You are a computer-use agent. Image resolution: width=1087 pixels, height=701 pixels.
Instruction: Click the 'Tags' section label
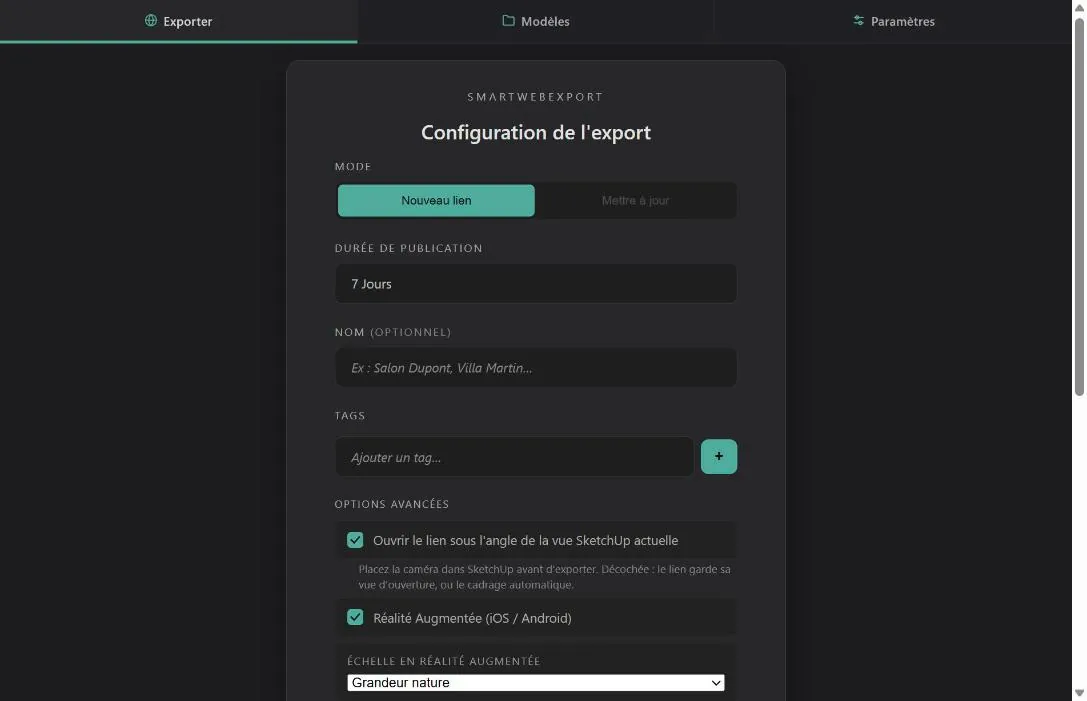click(349, 415)
